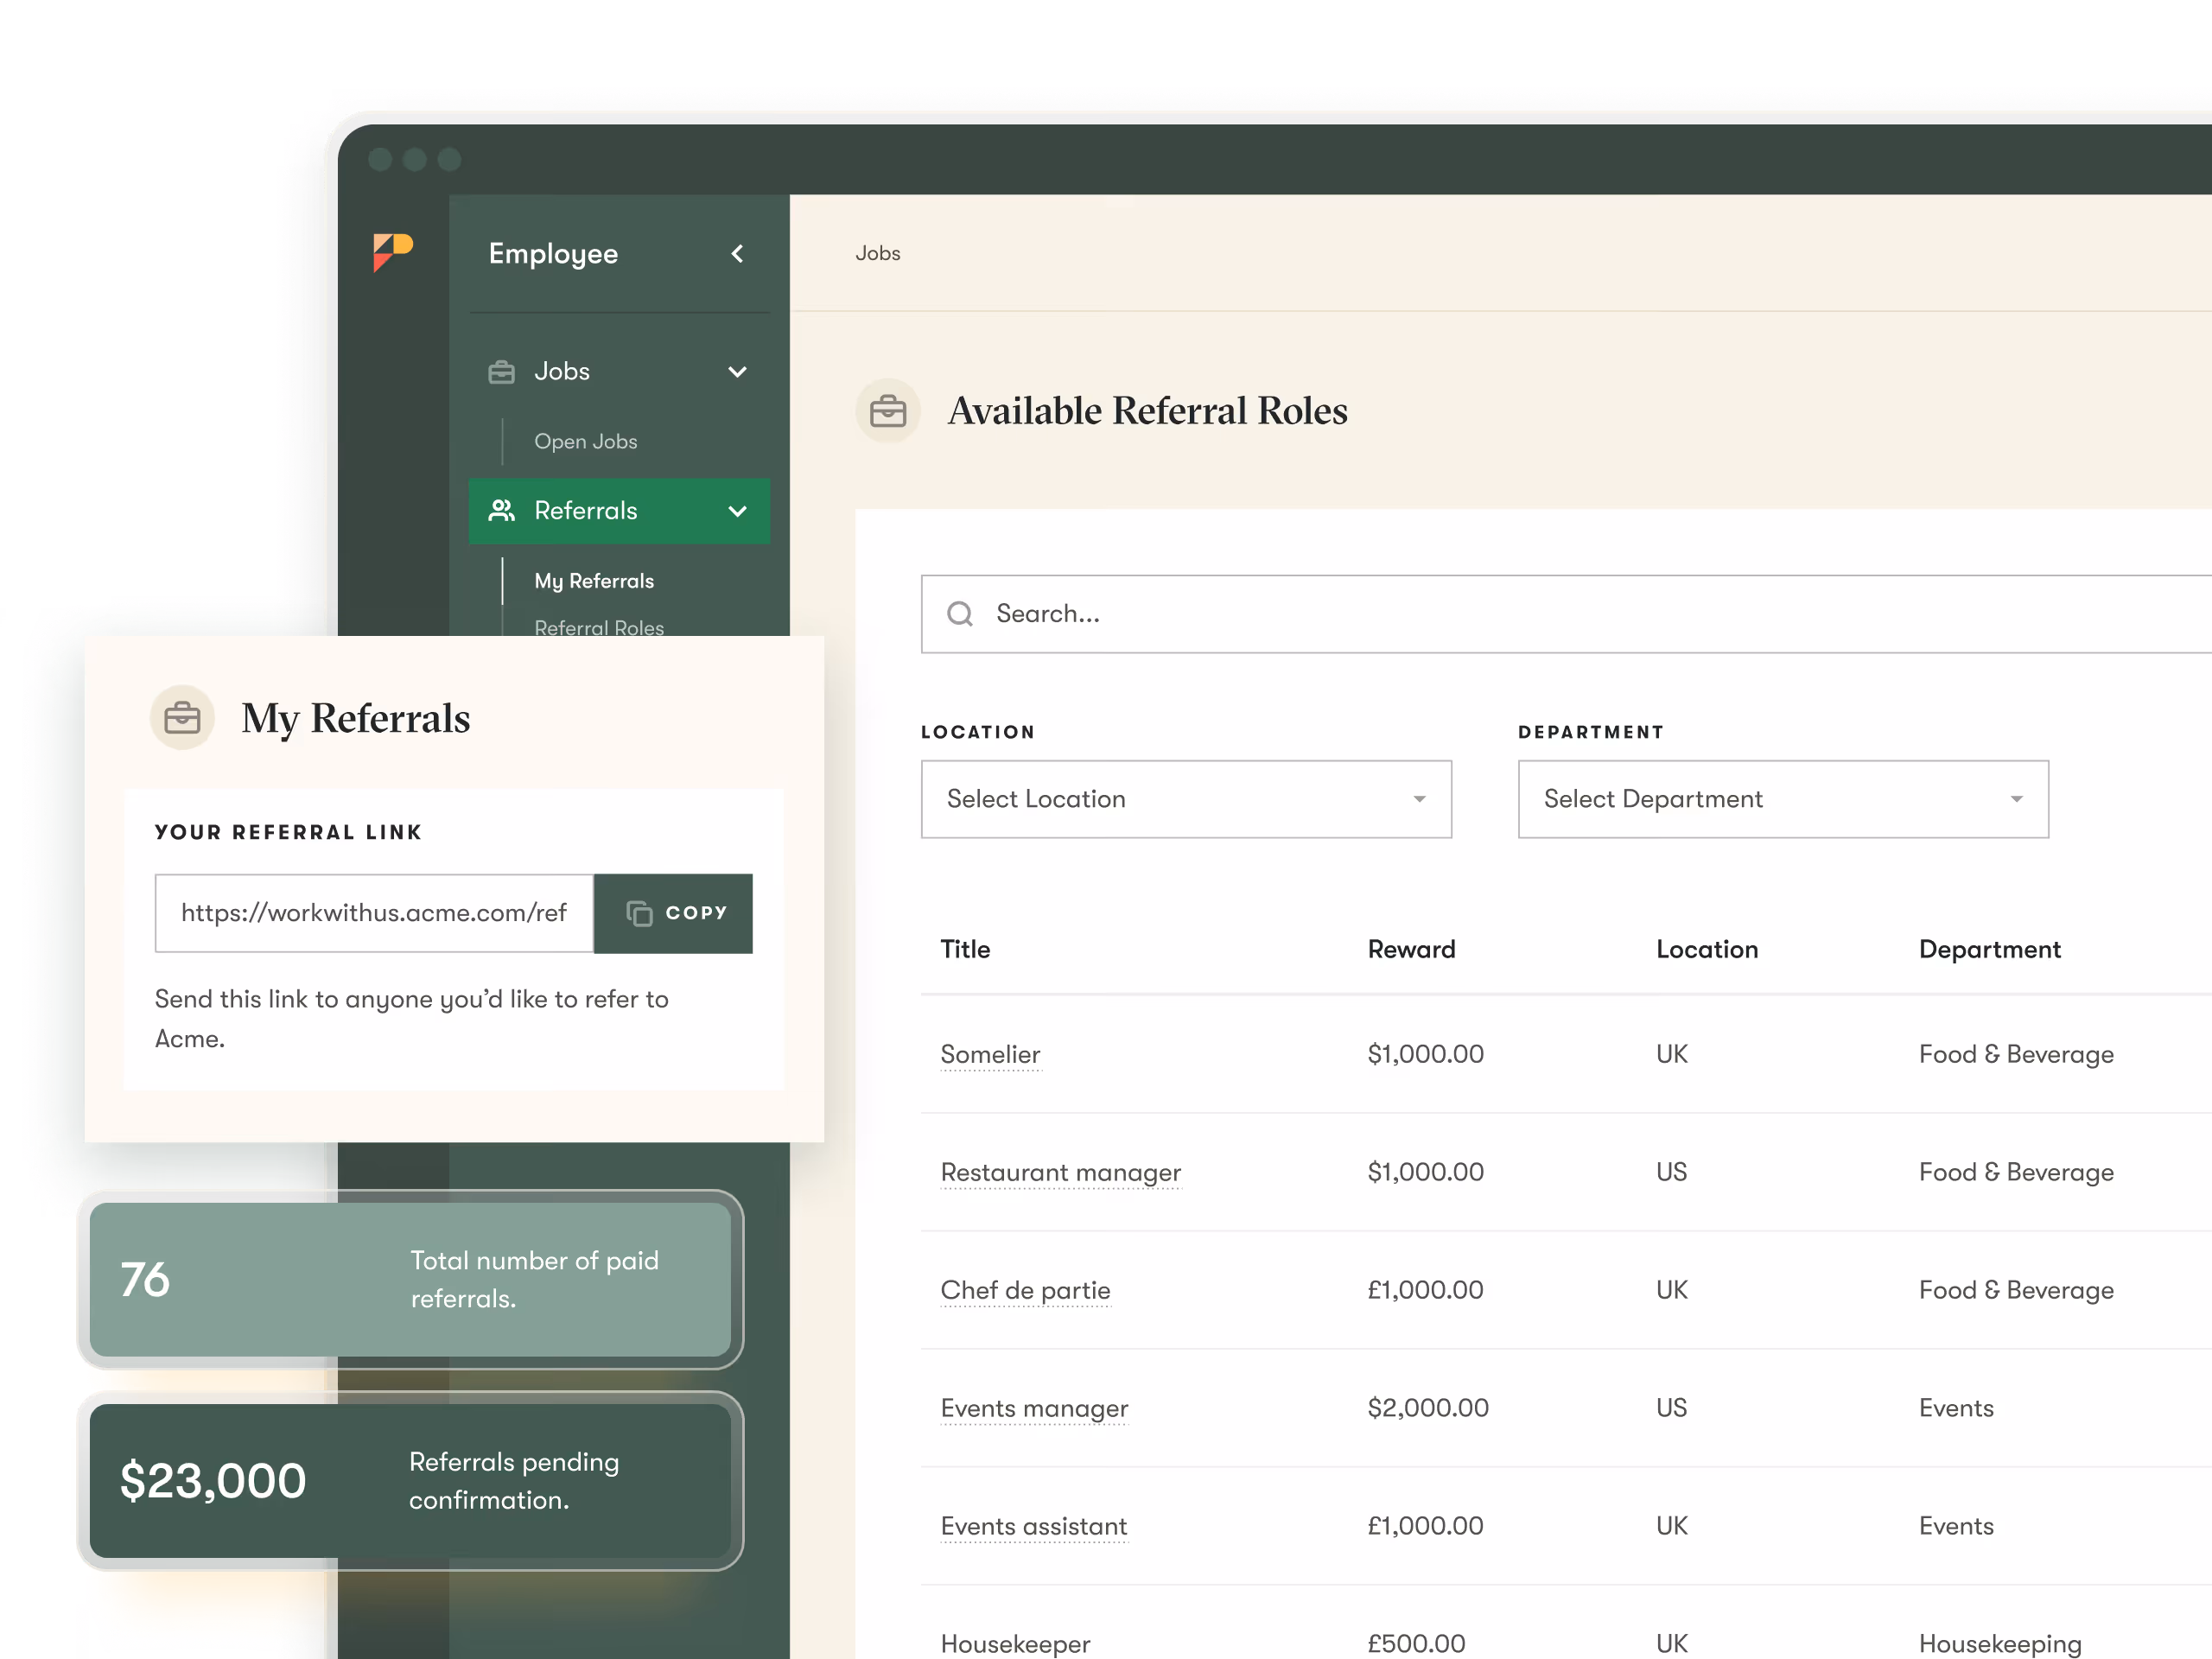Click the Jobs briefcase icon in the sidebar
2212x1659 pixels.
click(x=501, y=372)
